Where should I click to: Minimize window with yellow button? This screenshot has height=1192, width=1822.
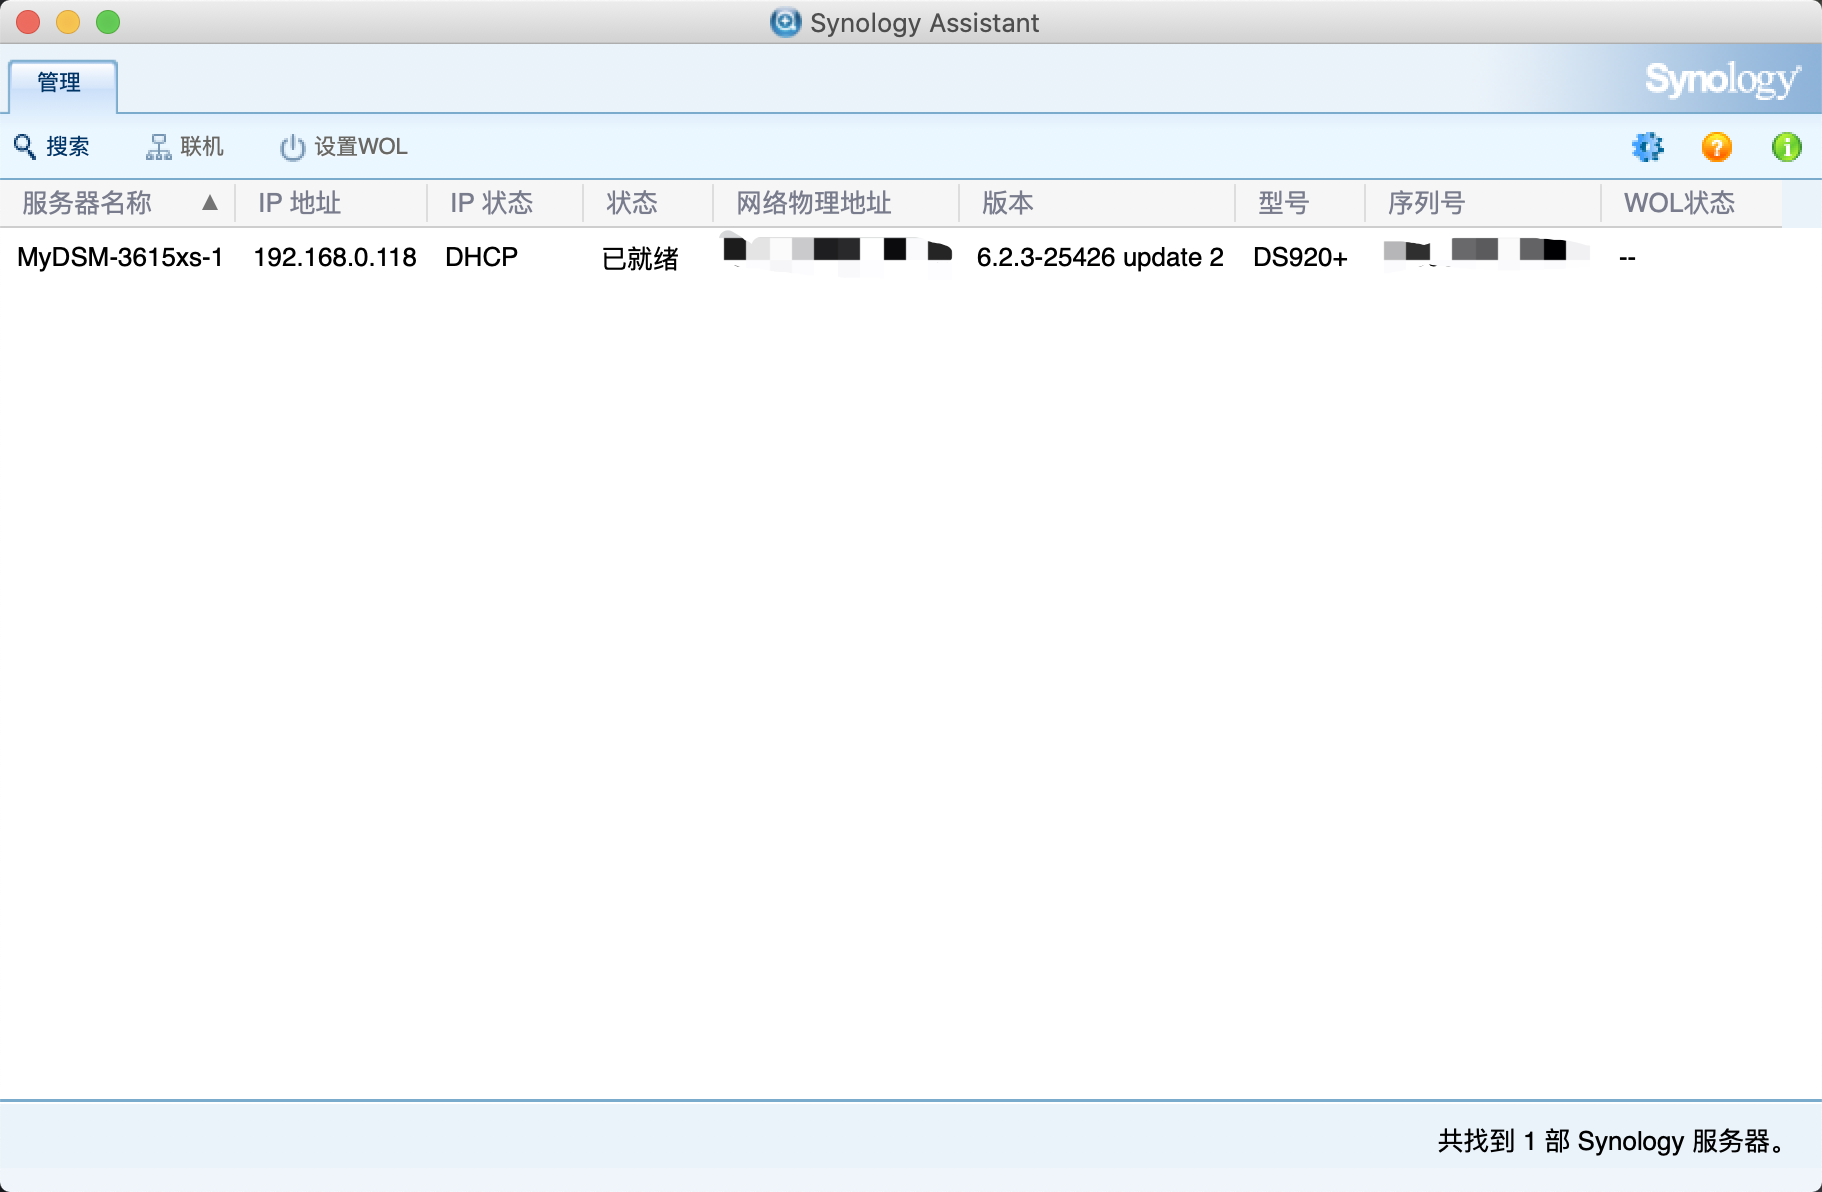click(x=68, y=22)
